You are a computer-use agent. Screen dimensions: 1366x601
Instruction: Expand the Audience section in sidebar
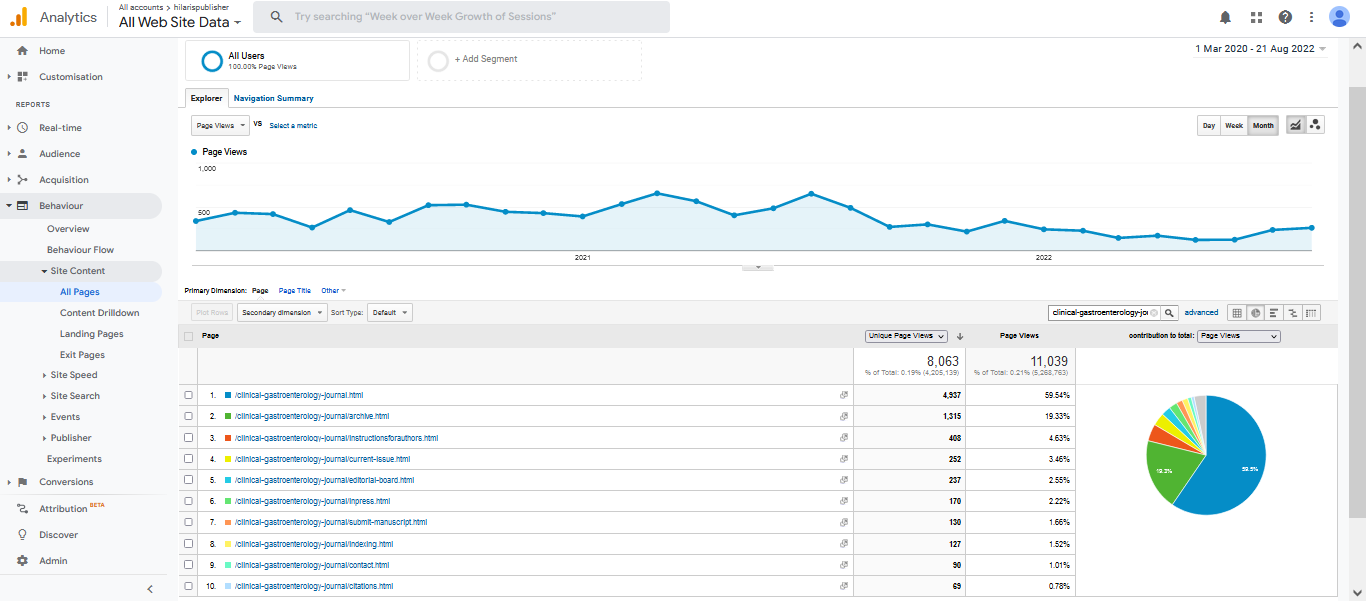[59, 154]
